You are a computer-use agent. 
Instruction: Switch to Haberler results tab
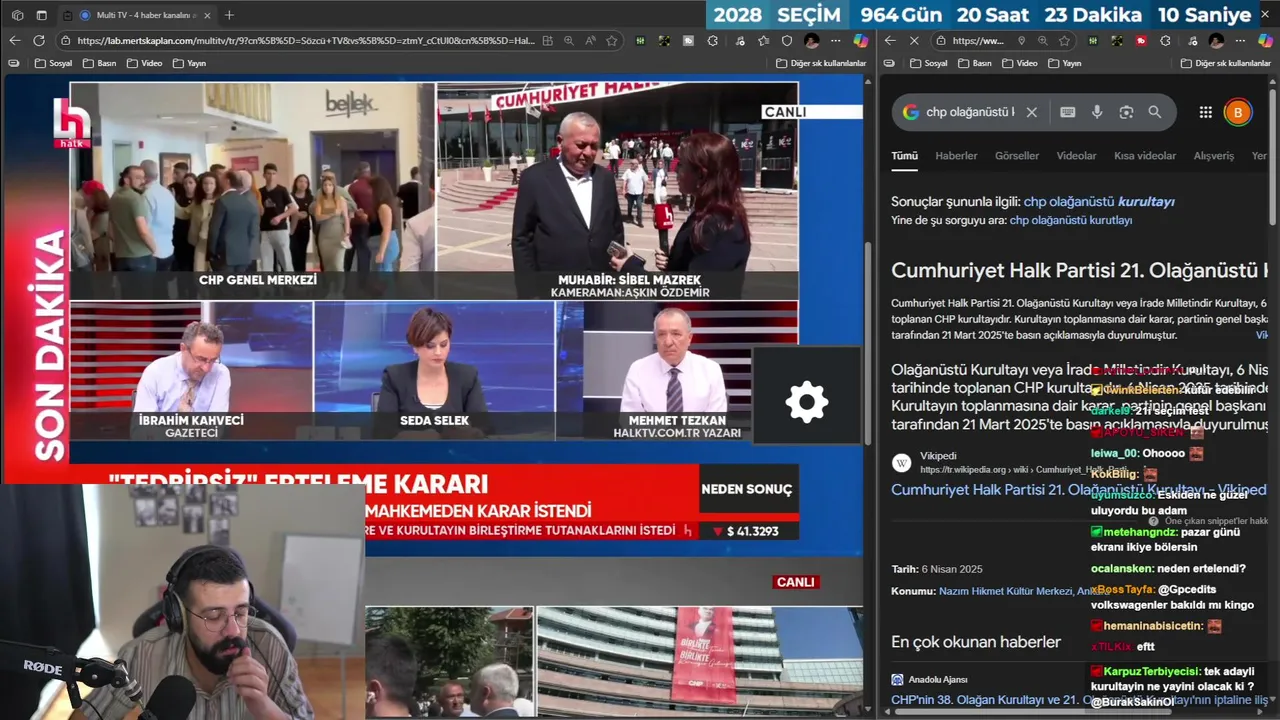point(956,156)
